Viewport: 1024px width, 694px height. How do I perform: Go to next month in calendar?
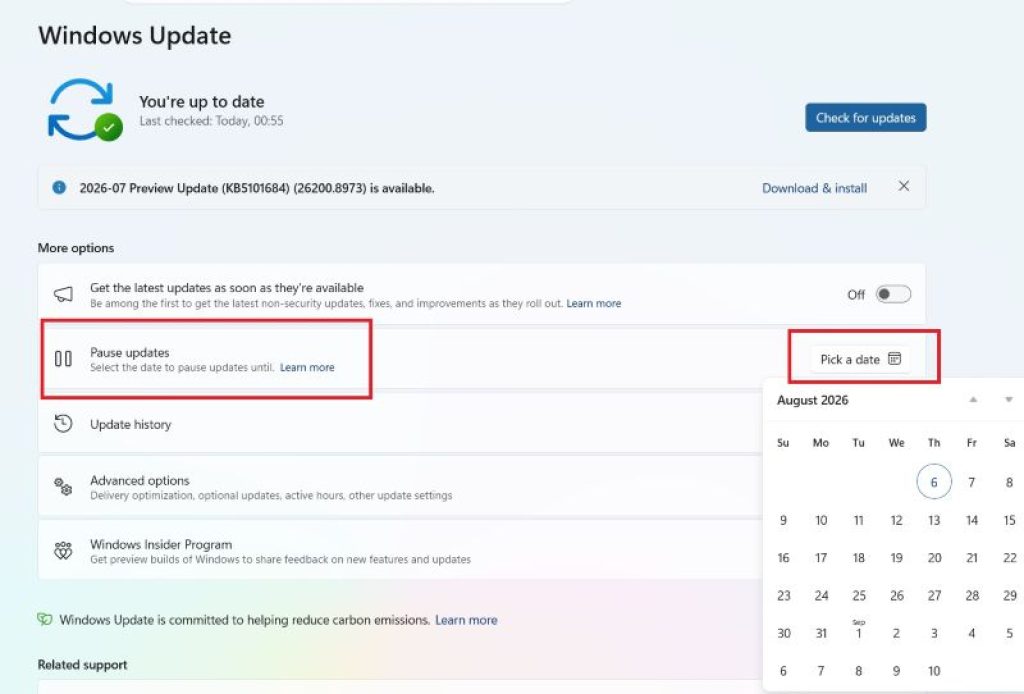point(1009,400)
